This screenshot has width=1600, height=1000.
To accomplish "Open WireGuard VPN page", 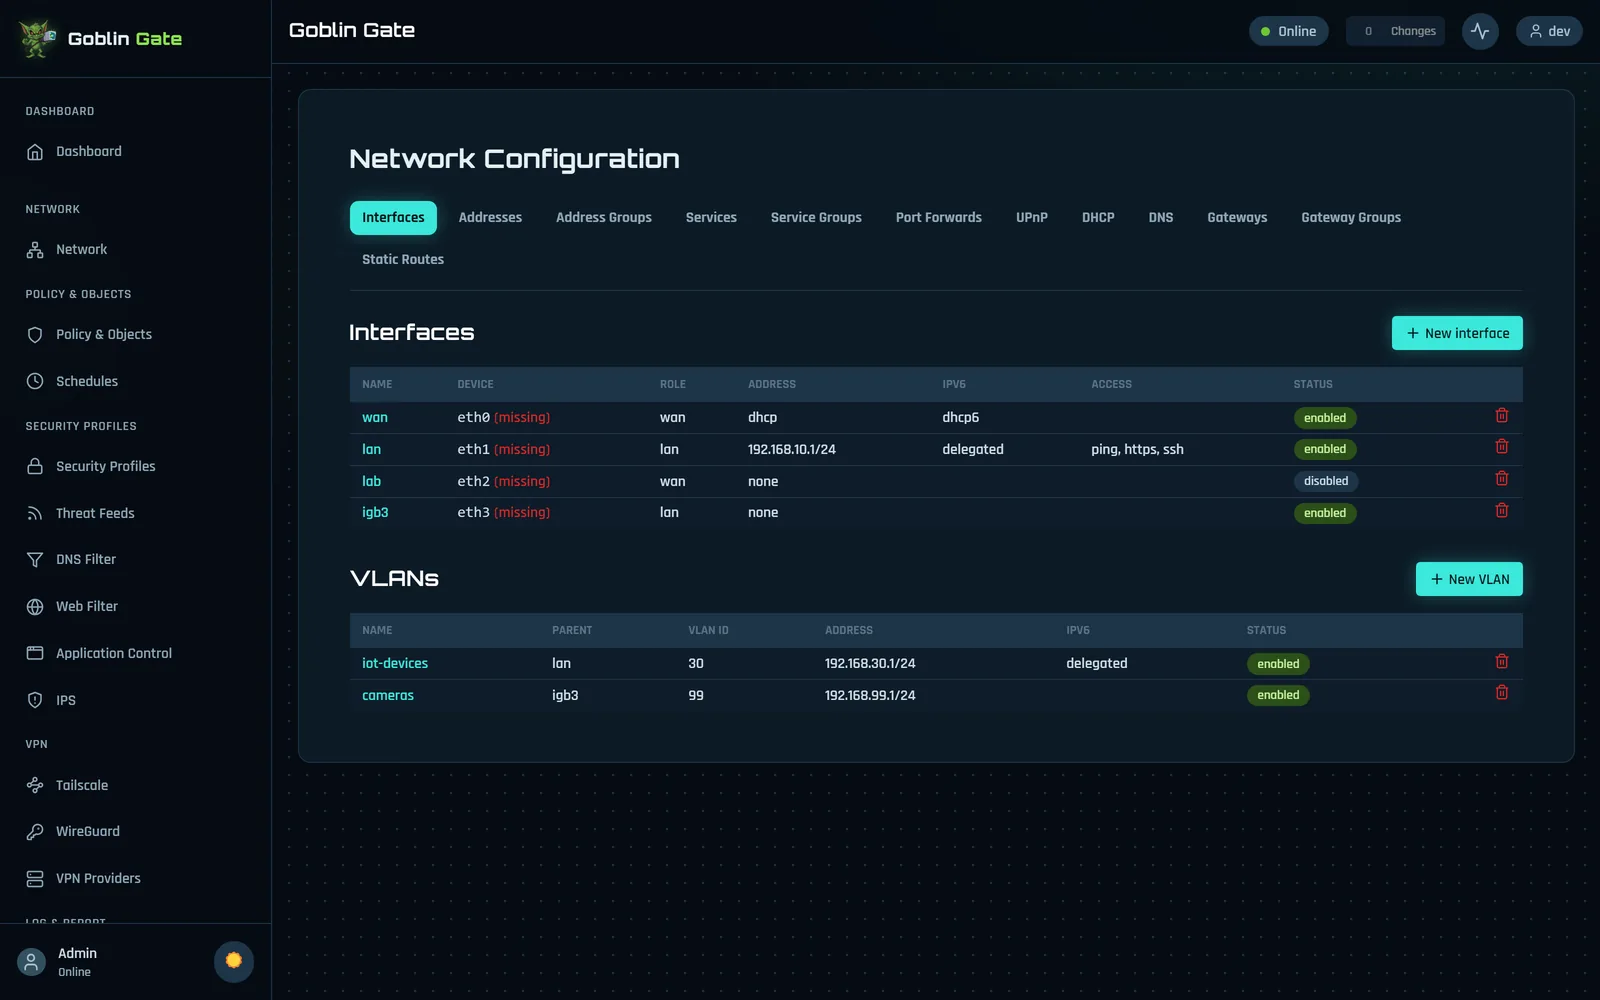I will click(x=135, y=832).
